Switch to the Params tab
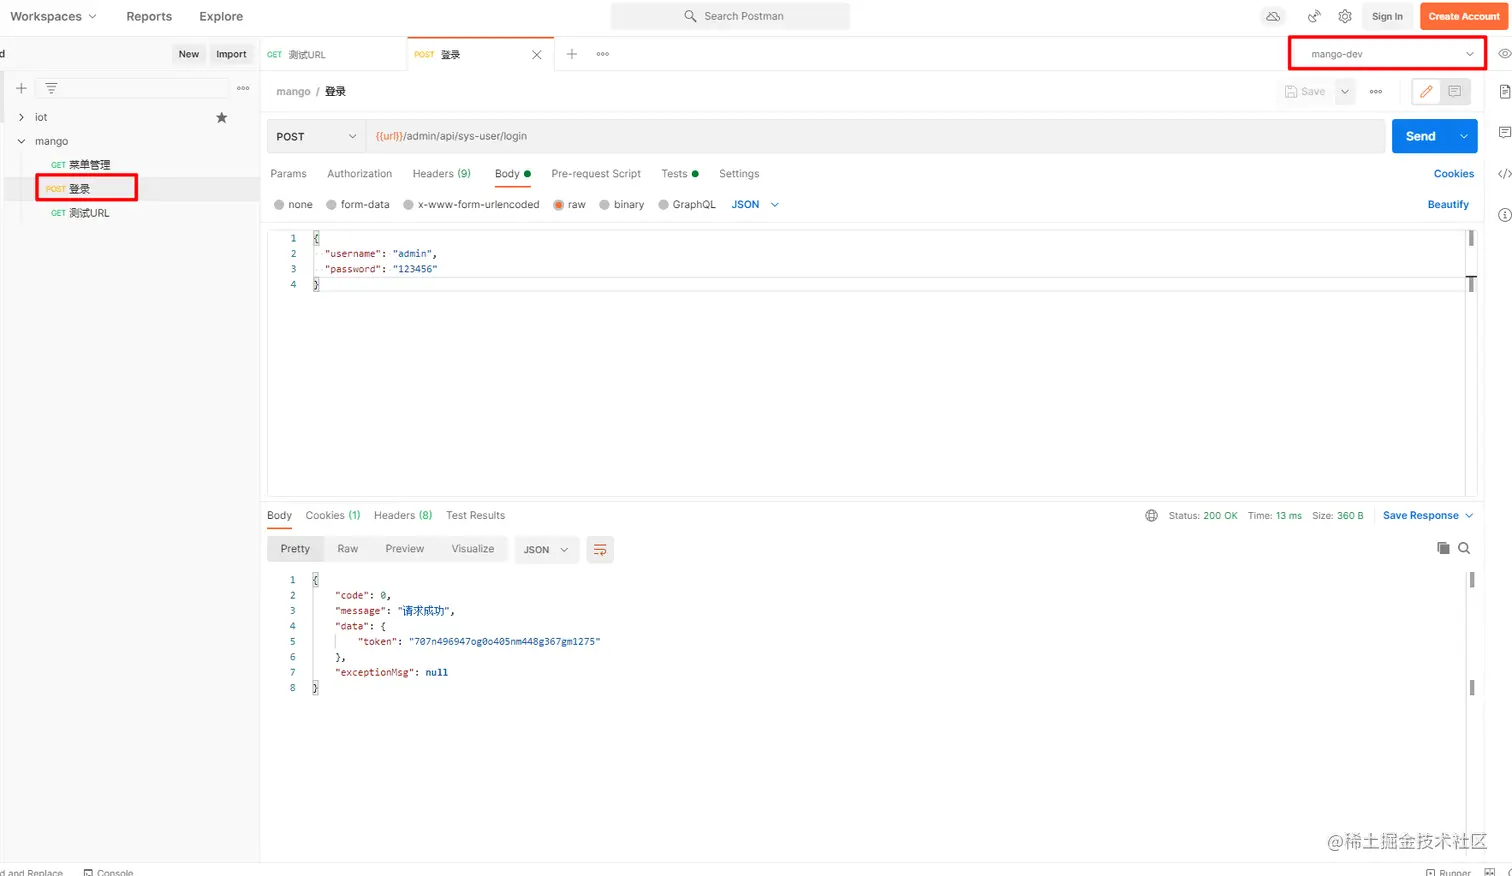1512x876 pixels. coord(288,174)
